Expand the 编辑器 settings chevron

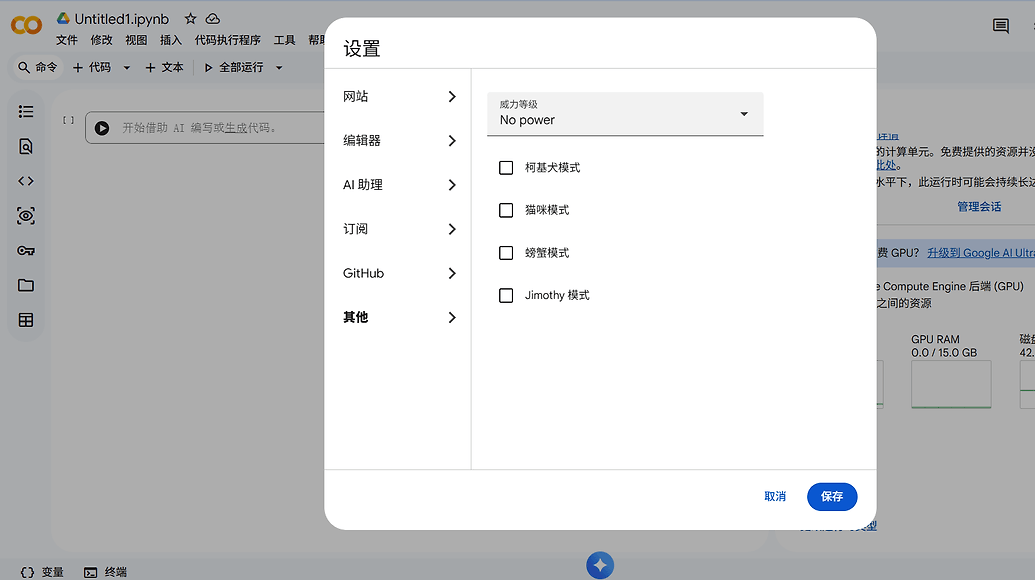[x=452, y=141]
